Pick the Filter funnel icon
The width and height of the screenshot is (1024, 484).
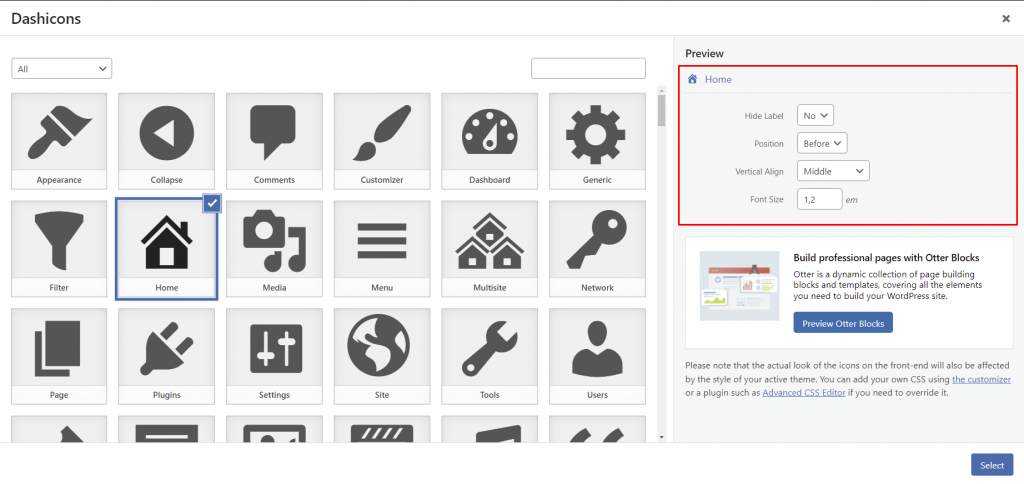coord(59,248)
